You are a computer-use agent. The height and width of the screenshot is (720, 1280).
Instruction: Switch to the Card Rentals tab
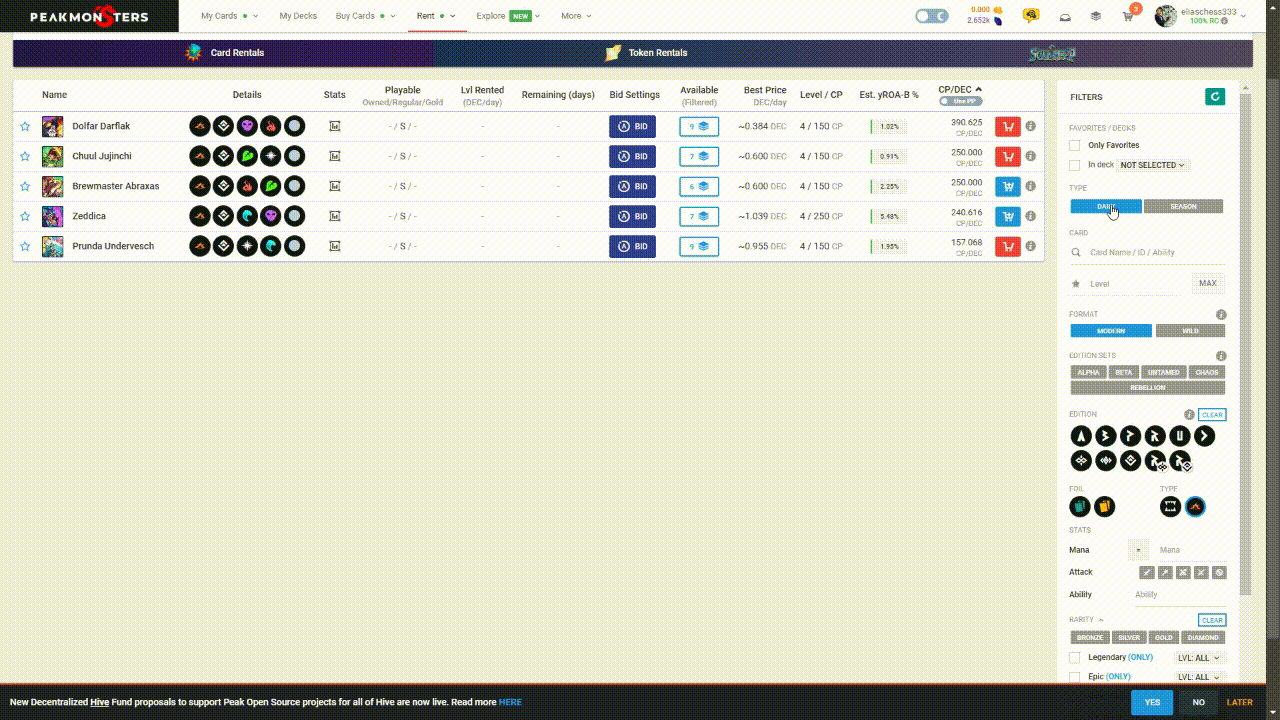pyautogui.click(x=226, y=53)
